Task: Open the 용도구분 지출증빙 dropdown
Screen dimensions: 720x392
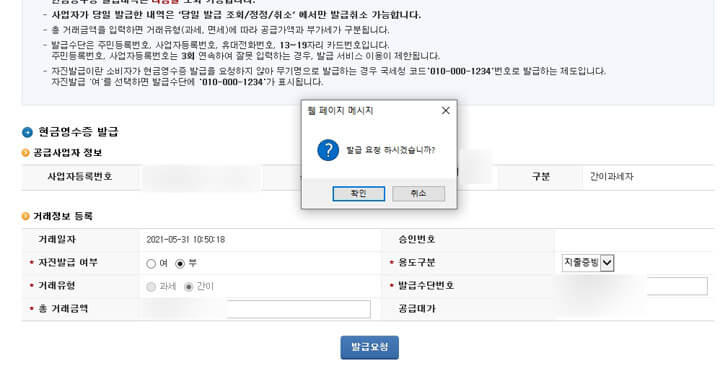Action: point(588,263)
